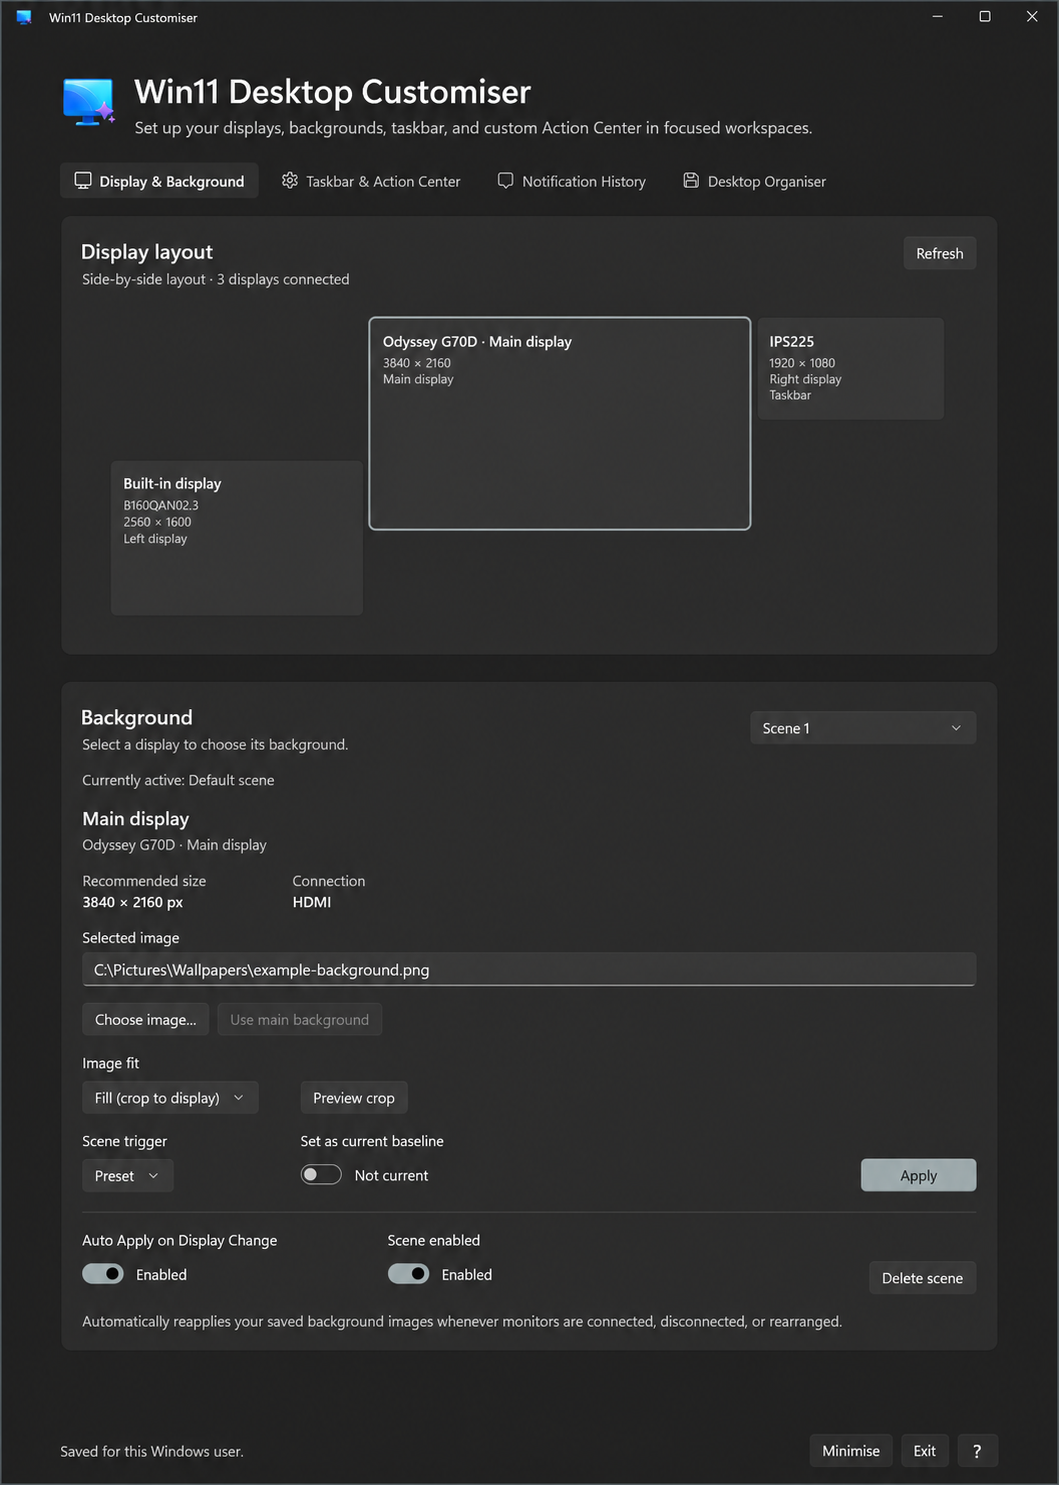Image resolution: width=1059 pixels, height=1485 pixels.
Task: Click the Win11 Desktop Customiser monitor logo
Action: coord(89,102)
